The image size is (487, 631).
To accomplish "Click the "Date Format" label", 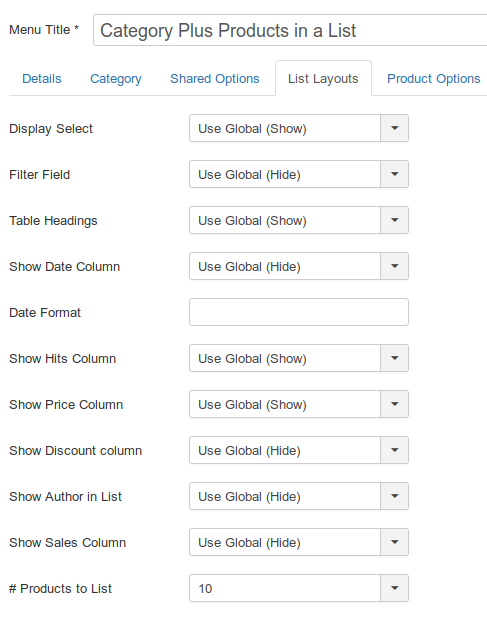I will click(45, 313).
